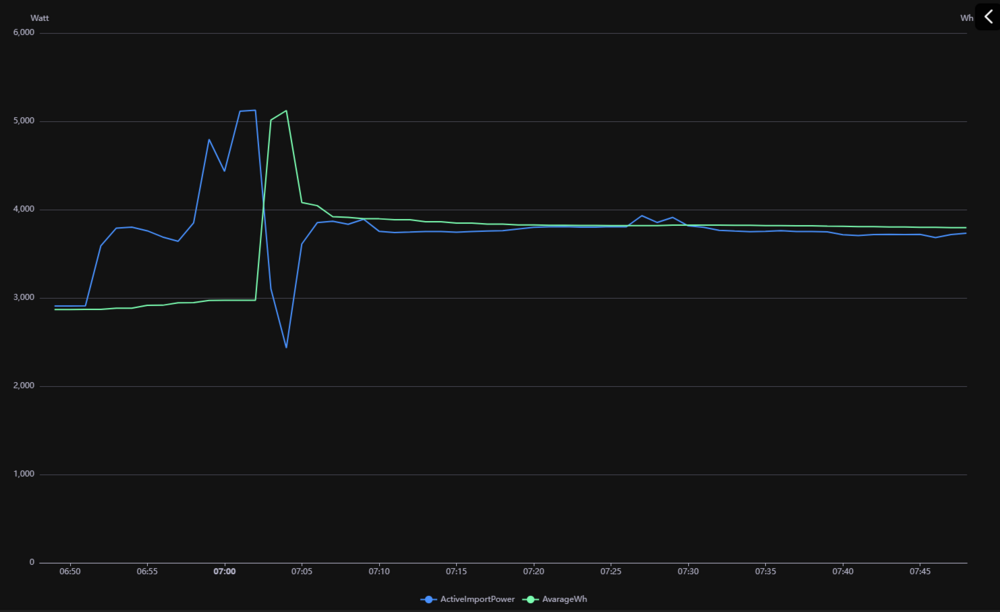Toggle the ActiveImportPower series in the legend

click(x=475, y=599)
